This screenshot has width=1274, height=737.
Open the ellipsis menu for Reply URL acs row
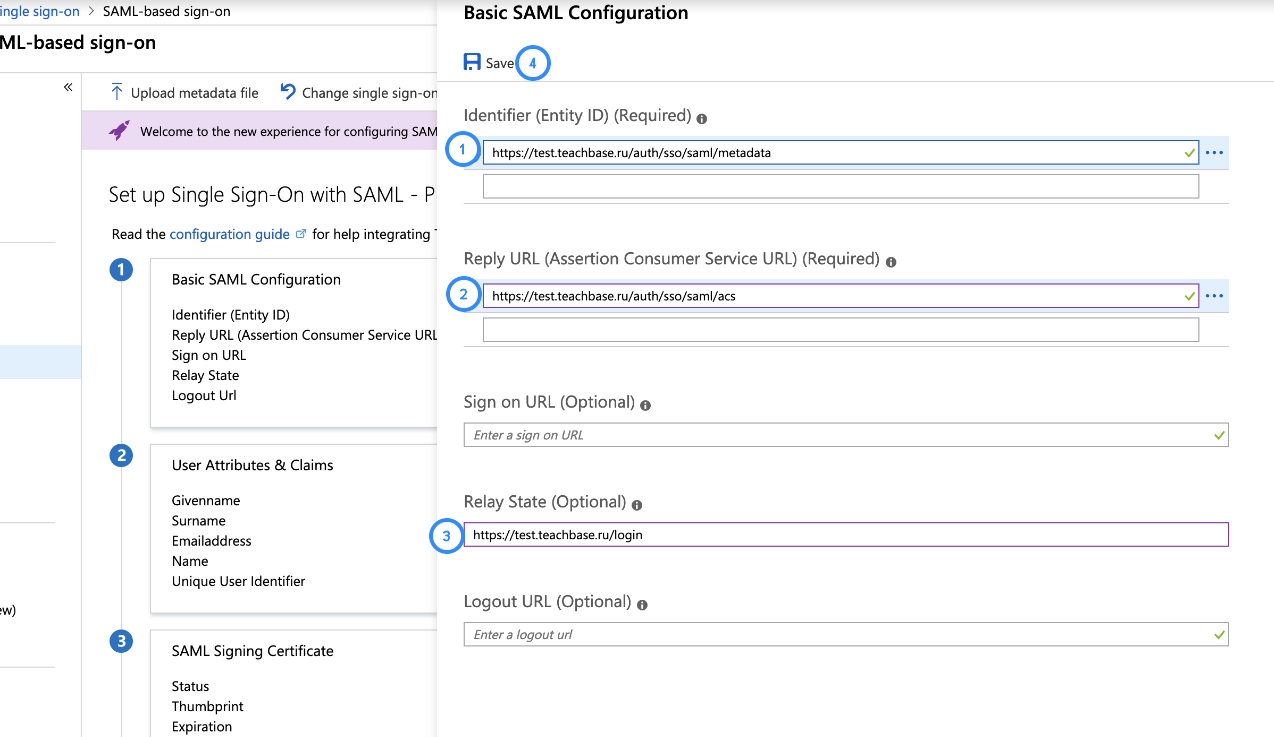tap(1214, 296)
